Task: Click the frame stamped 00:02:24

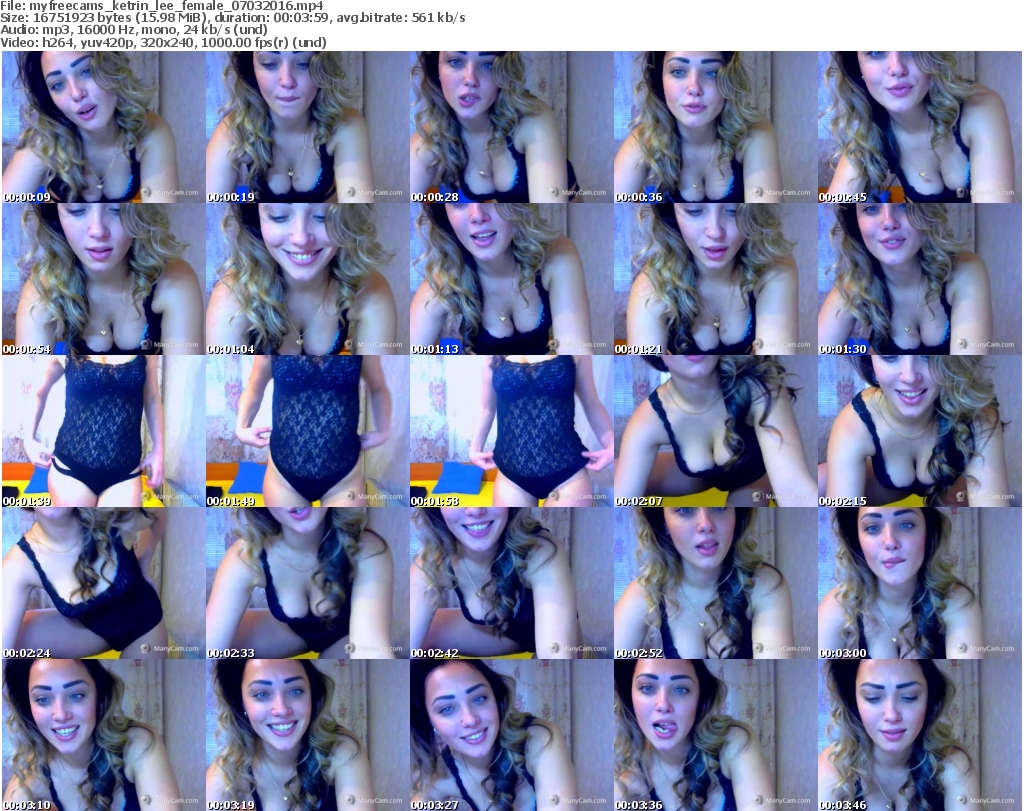Action: [x=103, y=583]
